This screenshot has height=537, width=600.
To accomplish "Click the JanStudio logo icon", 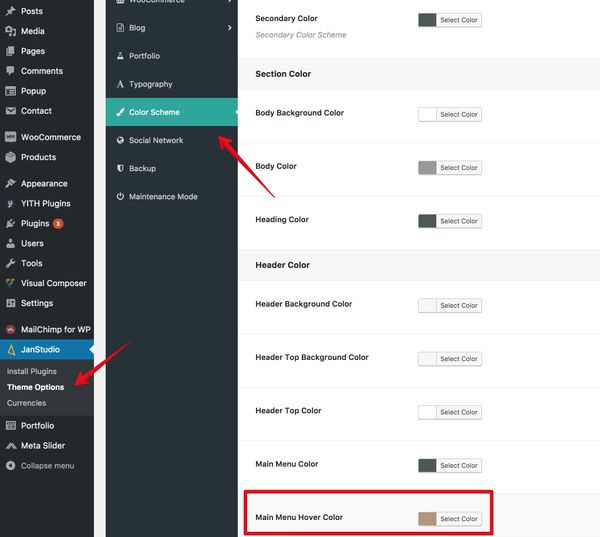I will click(x=11, y=349).
